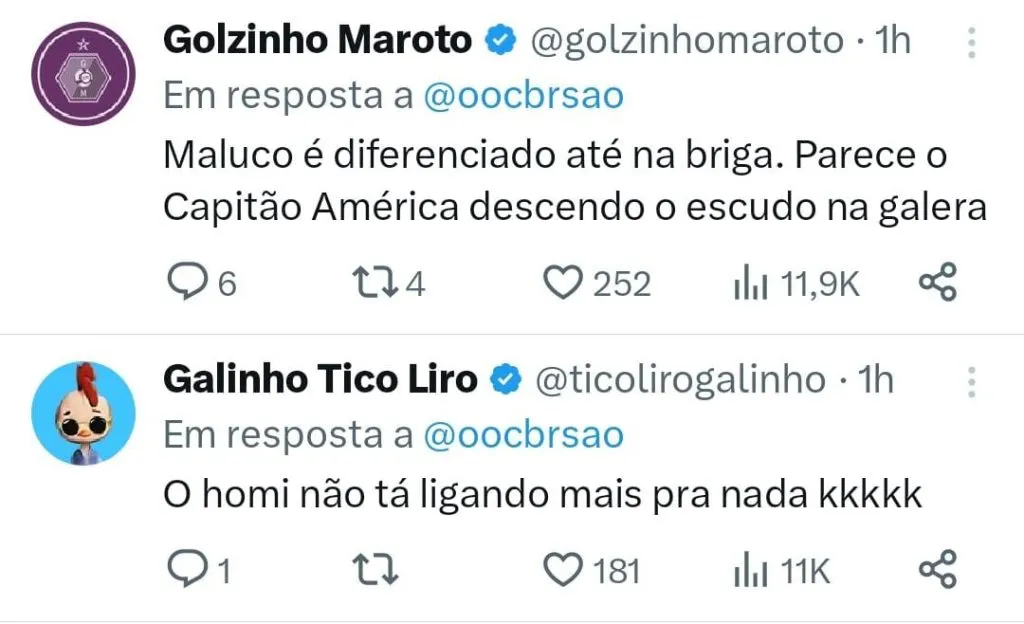
Task: Like Galinho Tico Liro's tweet
Action: pos(563,570)
